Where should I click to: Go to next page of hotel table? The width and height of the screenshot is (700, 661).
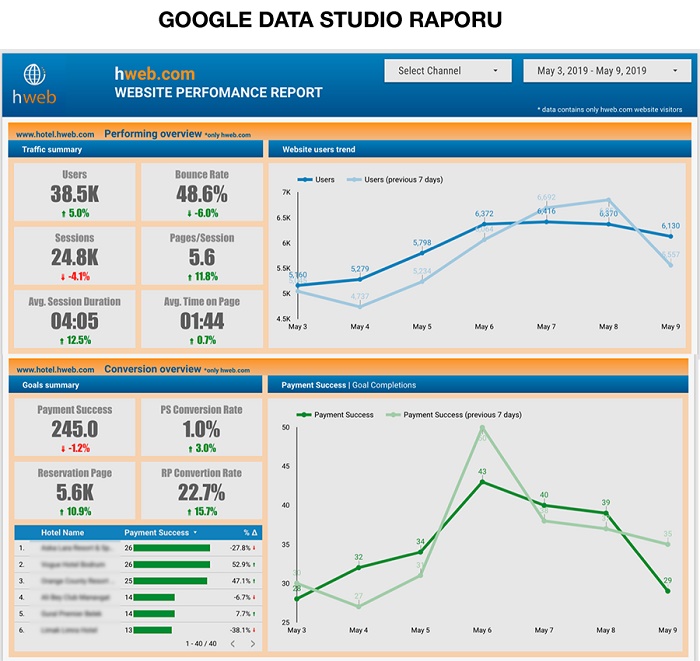tap(252, 643)
